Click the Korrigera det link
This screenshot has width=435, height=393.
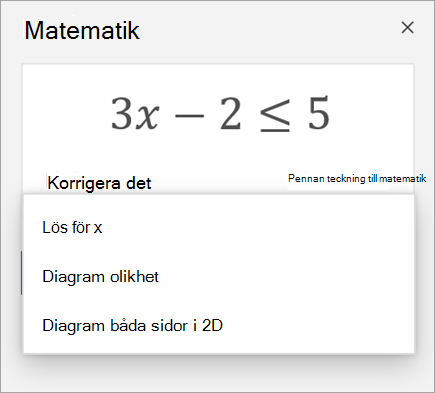(x=99, y=183)
